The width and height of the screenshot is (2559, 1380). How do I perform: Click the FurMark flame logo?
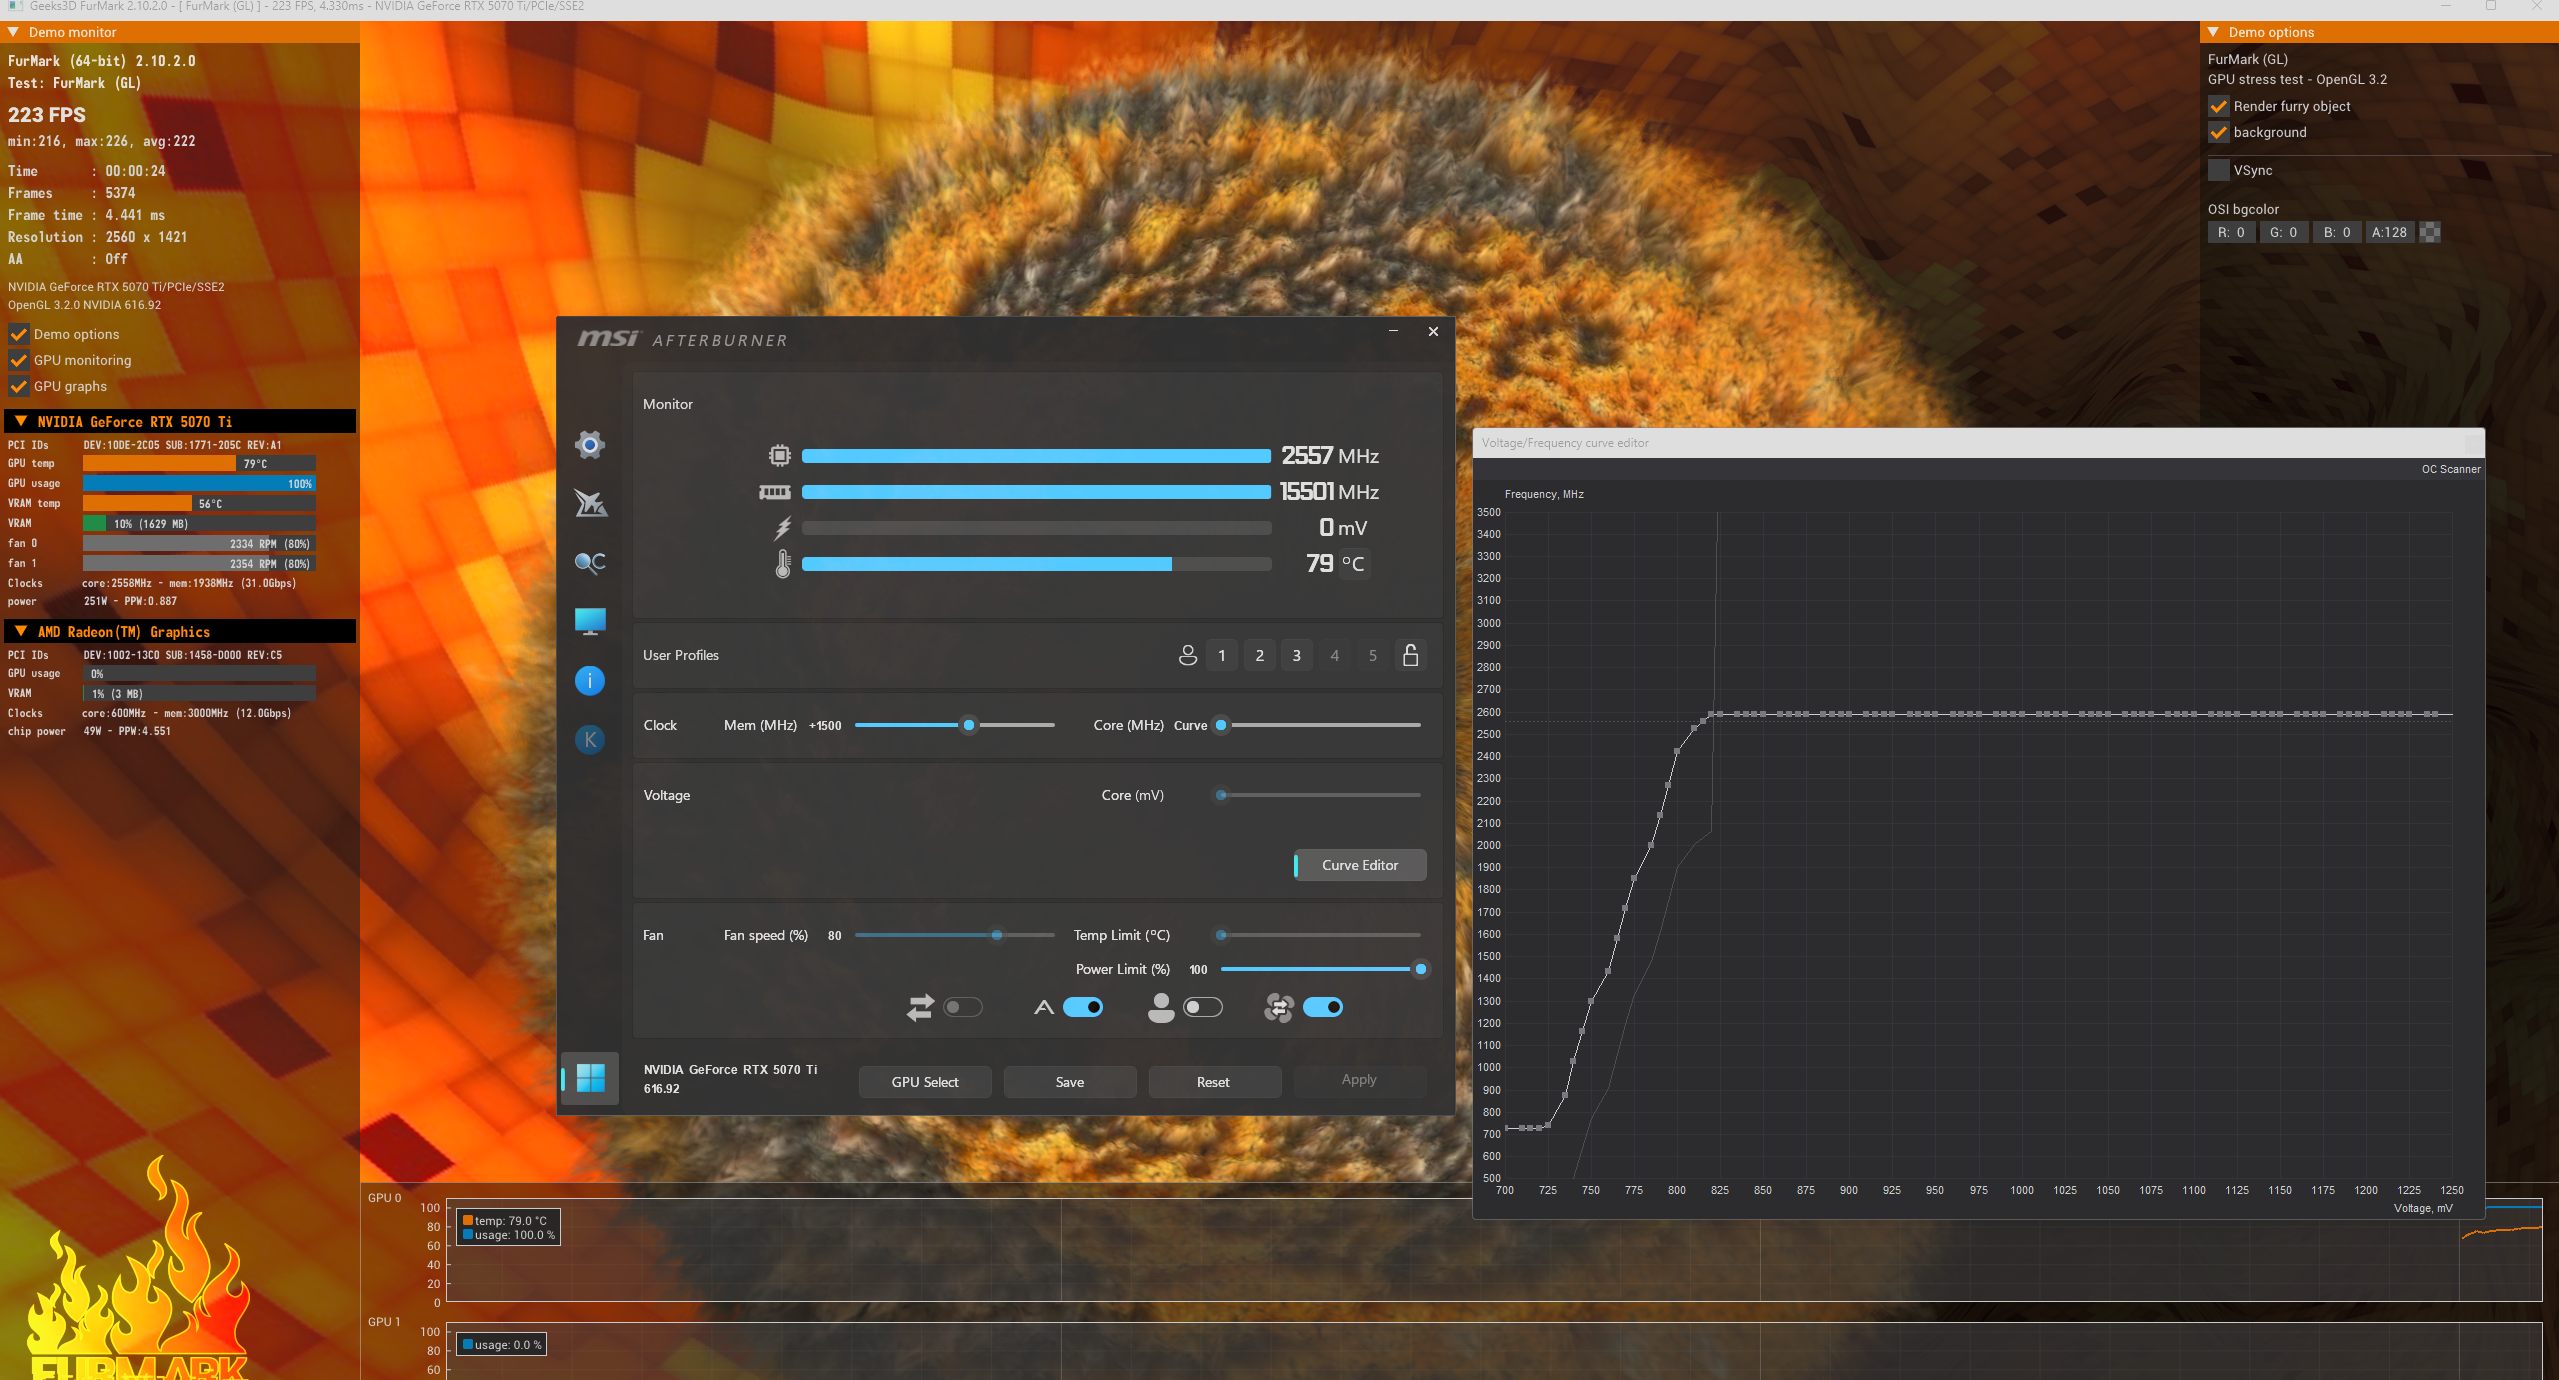click(139, 1270)
